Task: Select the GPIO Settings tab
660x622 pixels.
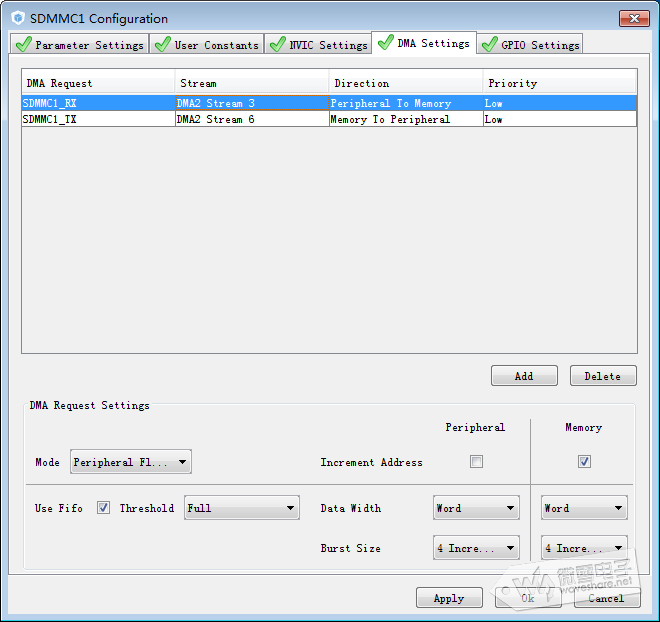Action: [530, 45]
